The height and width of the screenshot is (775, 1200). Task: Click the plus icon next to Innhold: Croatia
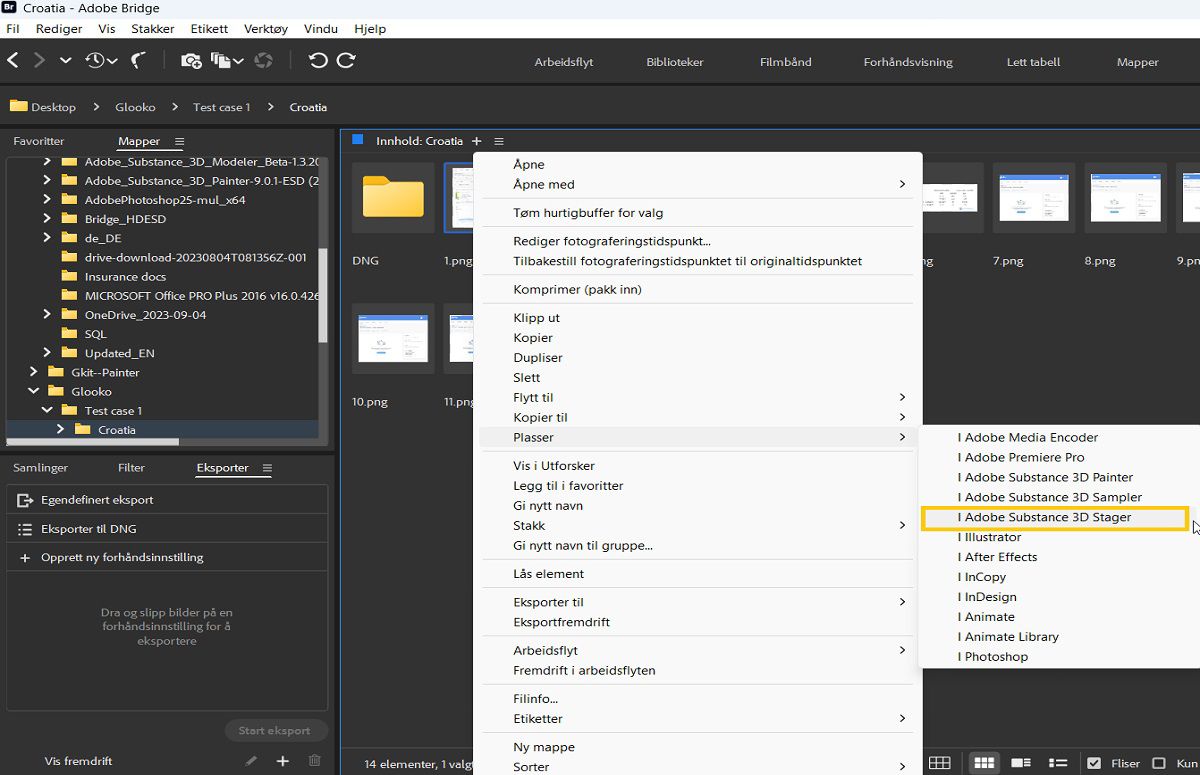point(477,141)
